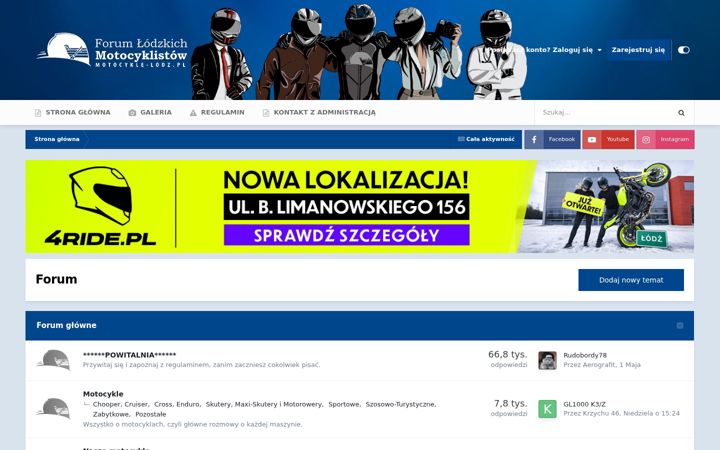Screen dimensions: 720x450
Task: Open the Regulamin menu item
Action: coord(217,112)
